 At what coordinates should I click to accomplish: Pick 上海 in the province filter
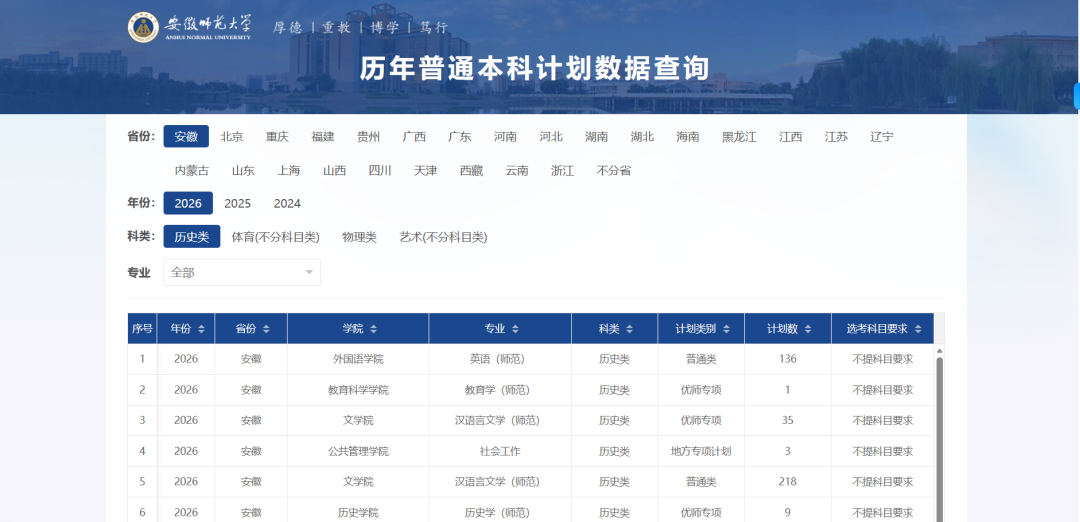coord(289,170)
